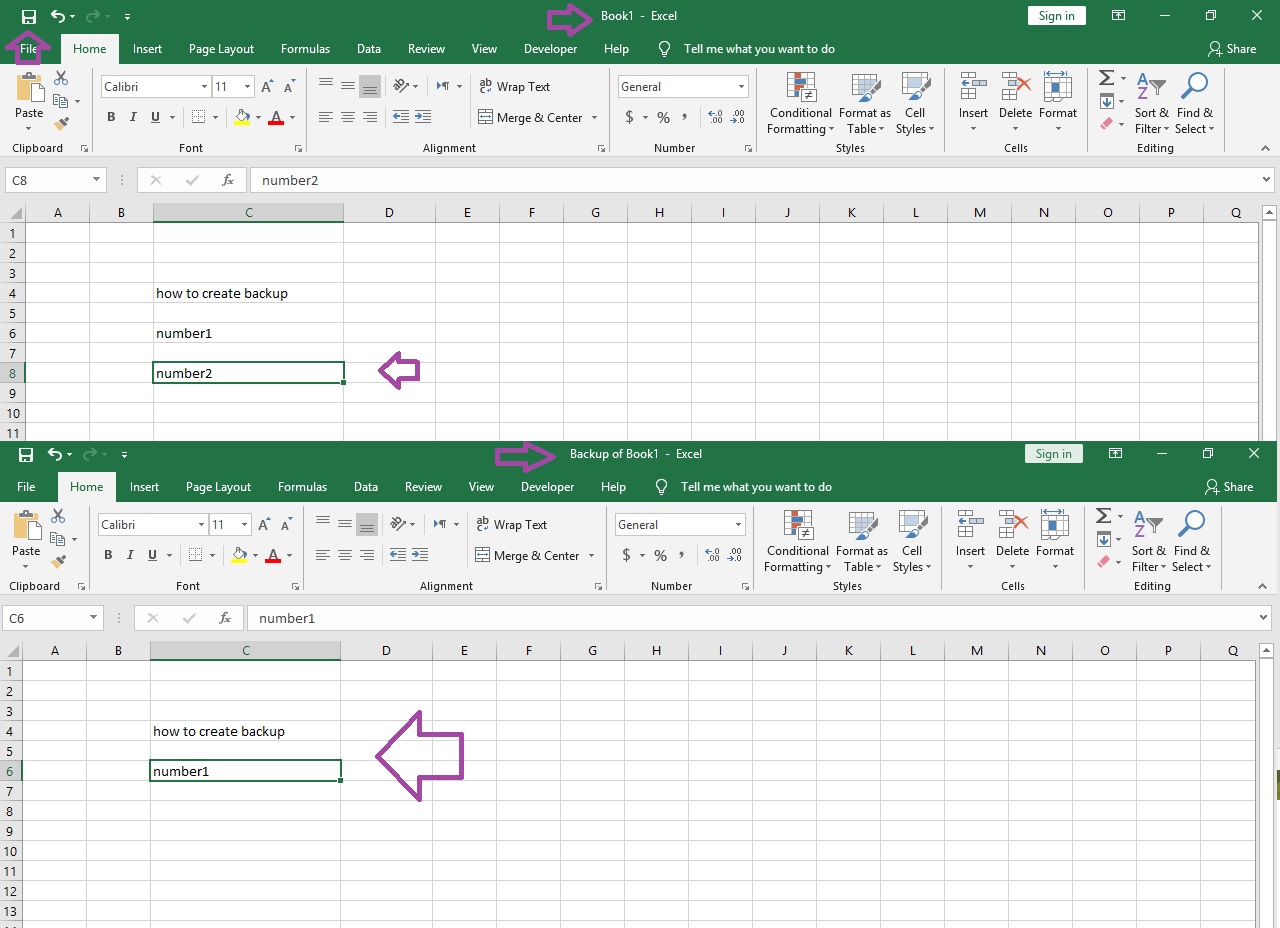The width and height of the screenshot is (1280, 928).
Task: Apply red Font Color in Backup of Book1
Action: pos(272,556)
